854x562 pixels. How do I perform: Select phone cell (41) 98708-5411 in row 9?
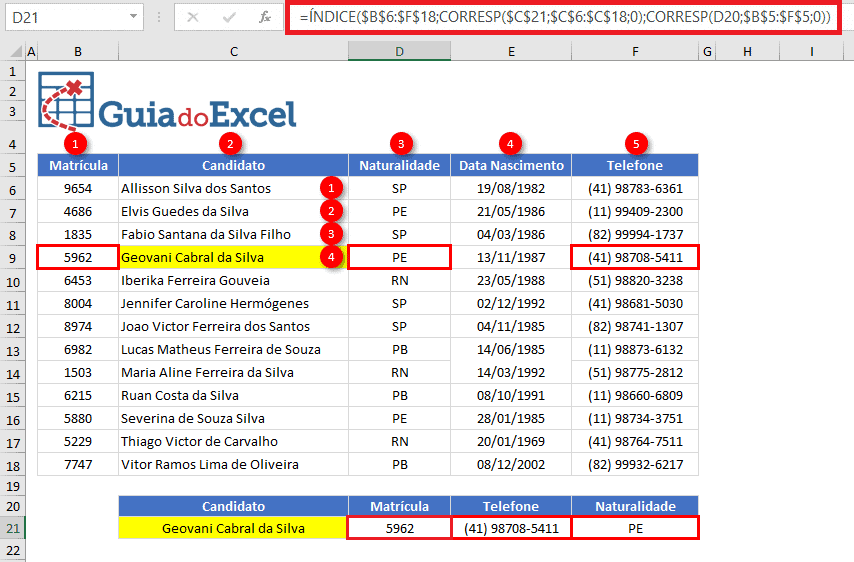(635, 257)
